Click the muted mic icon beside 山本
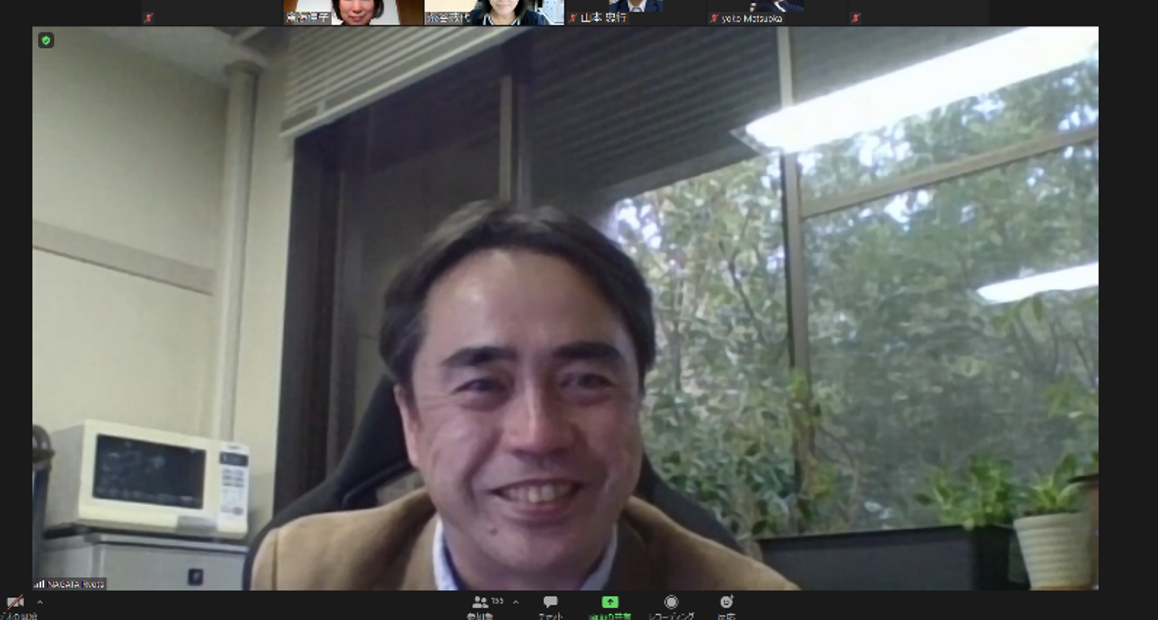The width and height of the screenshot is (1158, 620). (573, 18)
